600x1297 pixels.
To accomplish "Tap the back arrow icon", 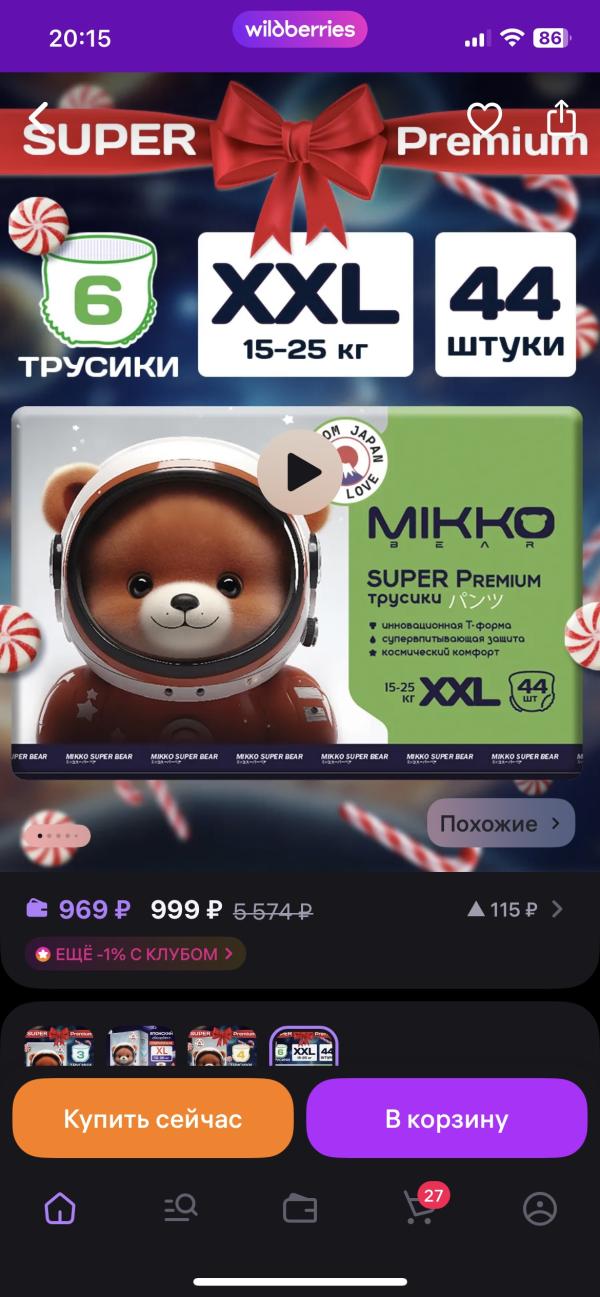I will click(38, 118).
